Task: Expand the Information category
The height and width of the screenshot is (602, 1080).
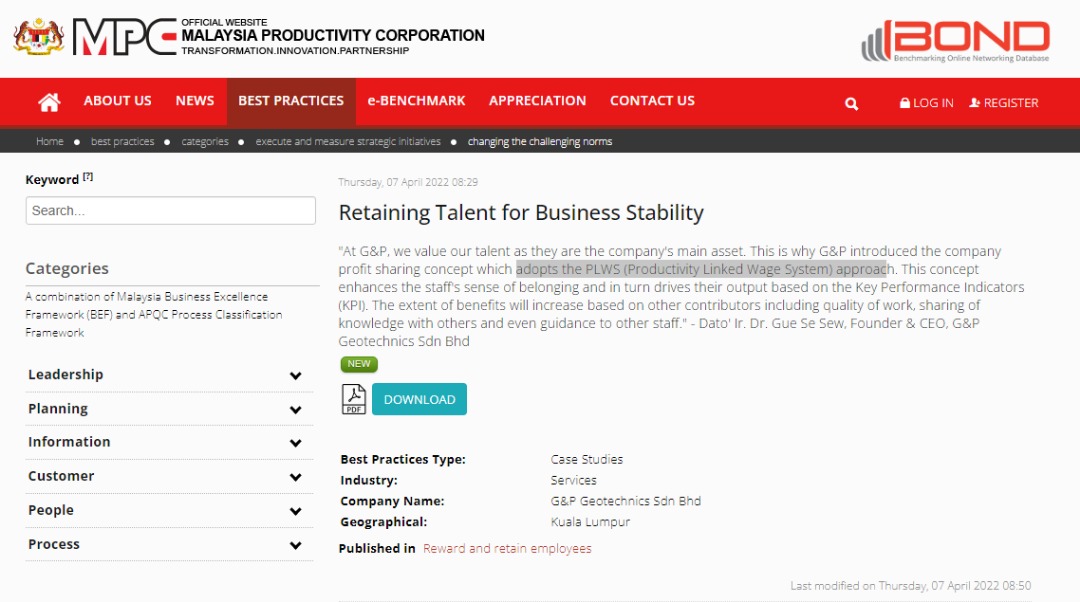Action: pyautogui.click(x=295, y=443)
